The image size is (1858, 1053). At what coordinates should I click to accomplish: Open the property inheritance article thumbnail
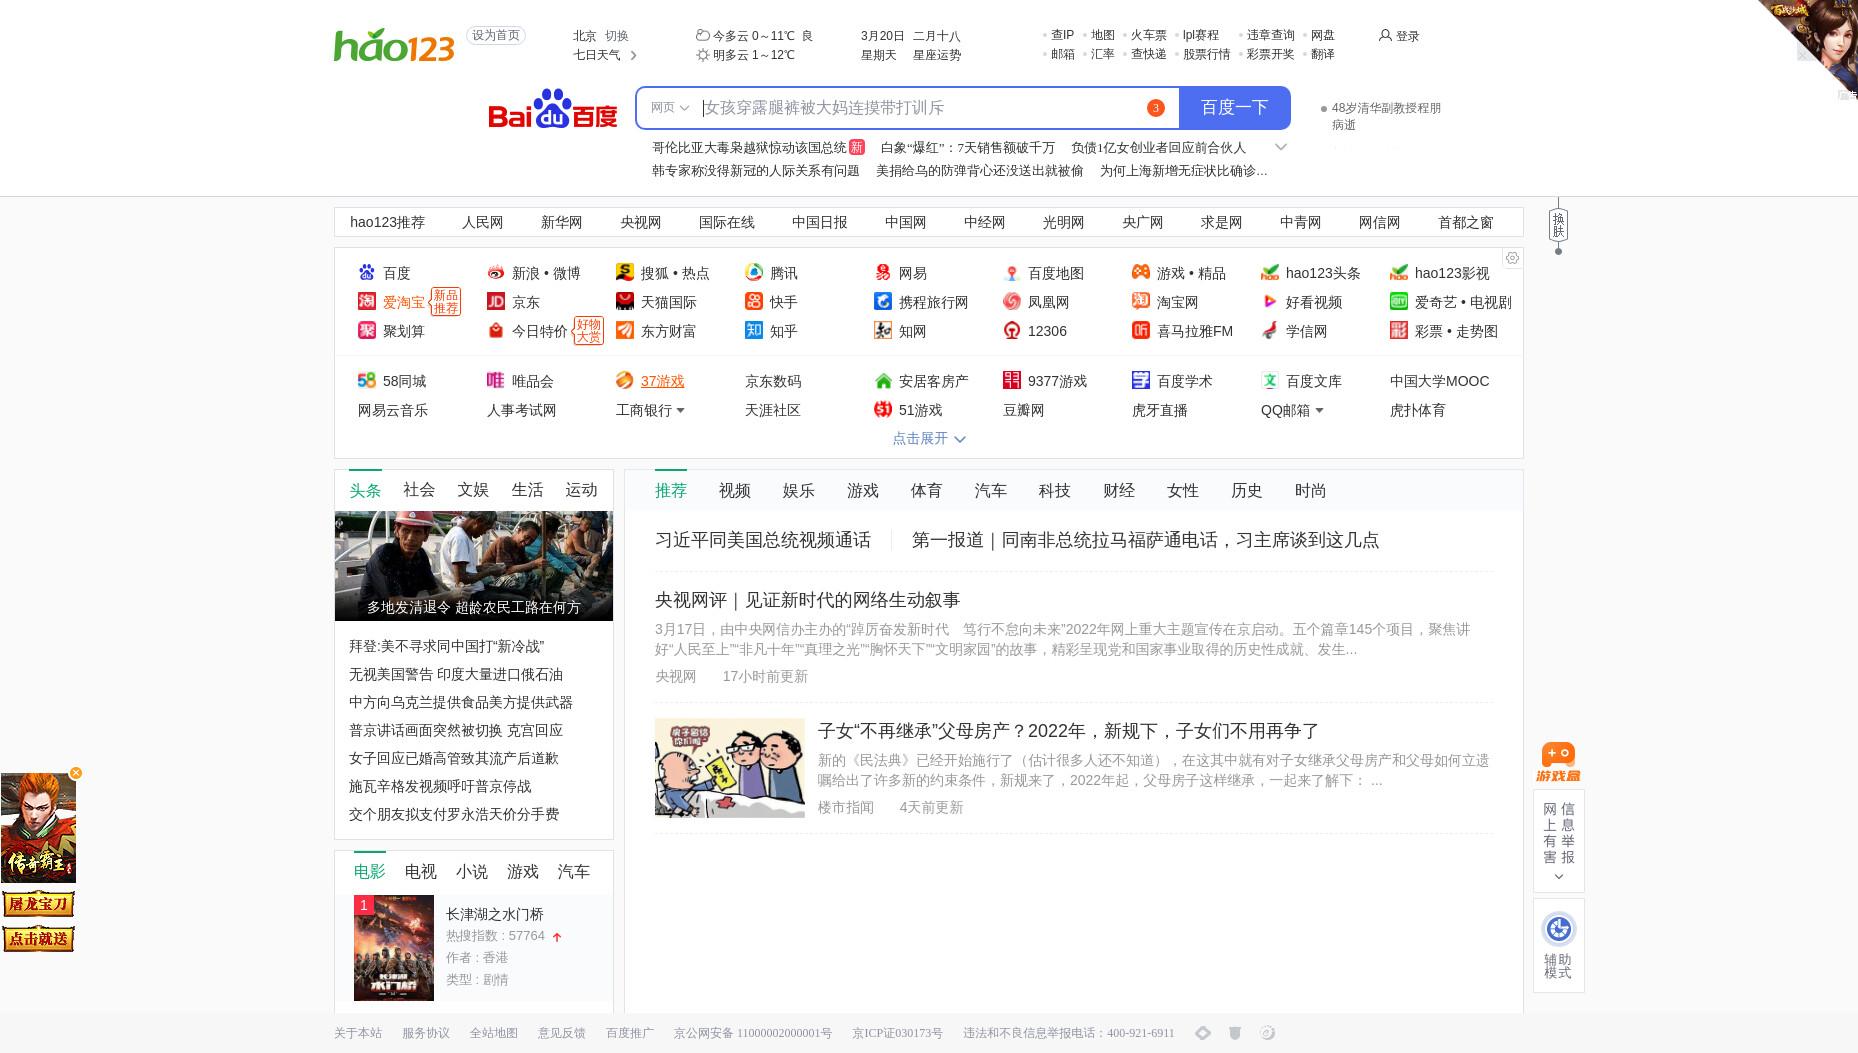pyautogui.click(x=729, y=768)
